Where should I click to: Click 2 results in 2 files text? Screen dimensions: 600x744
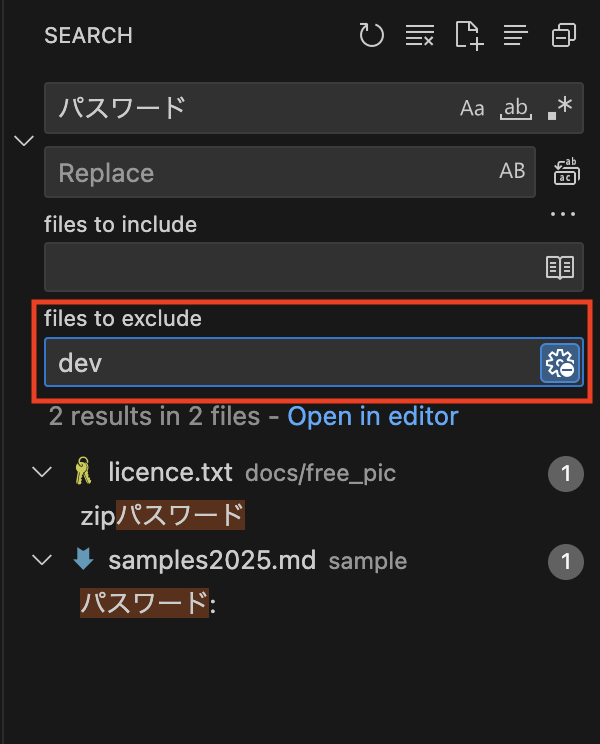pos(155,417)
